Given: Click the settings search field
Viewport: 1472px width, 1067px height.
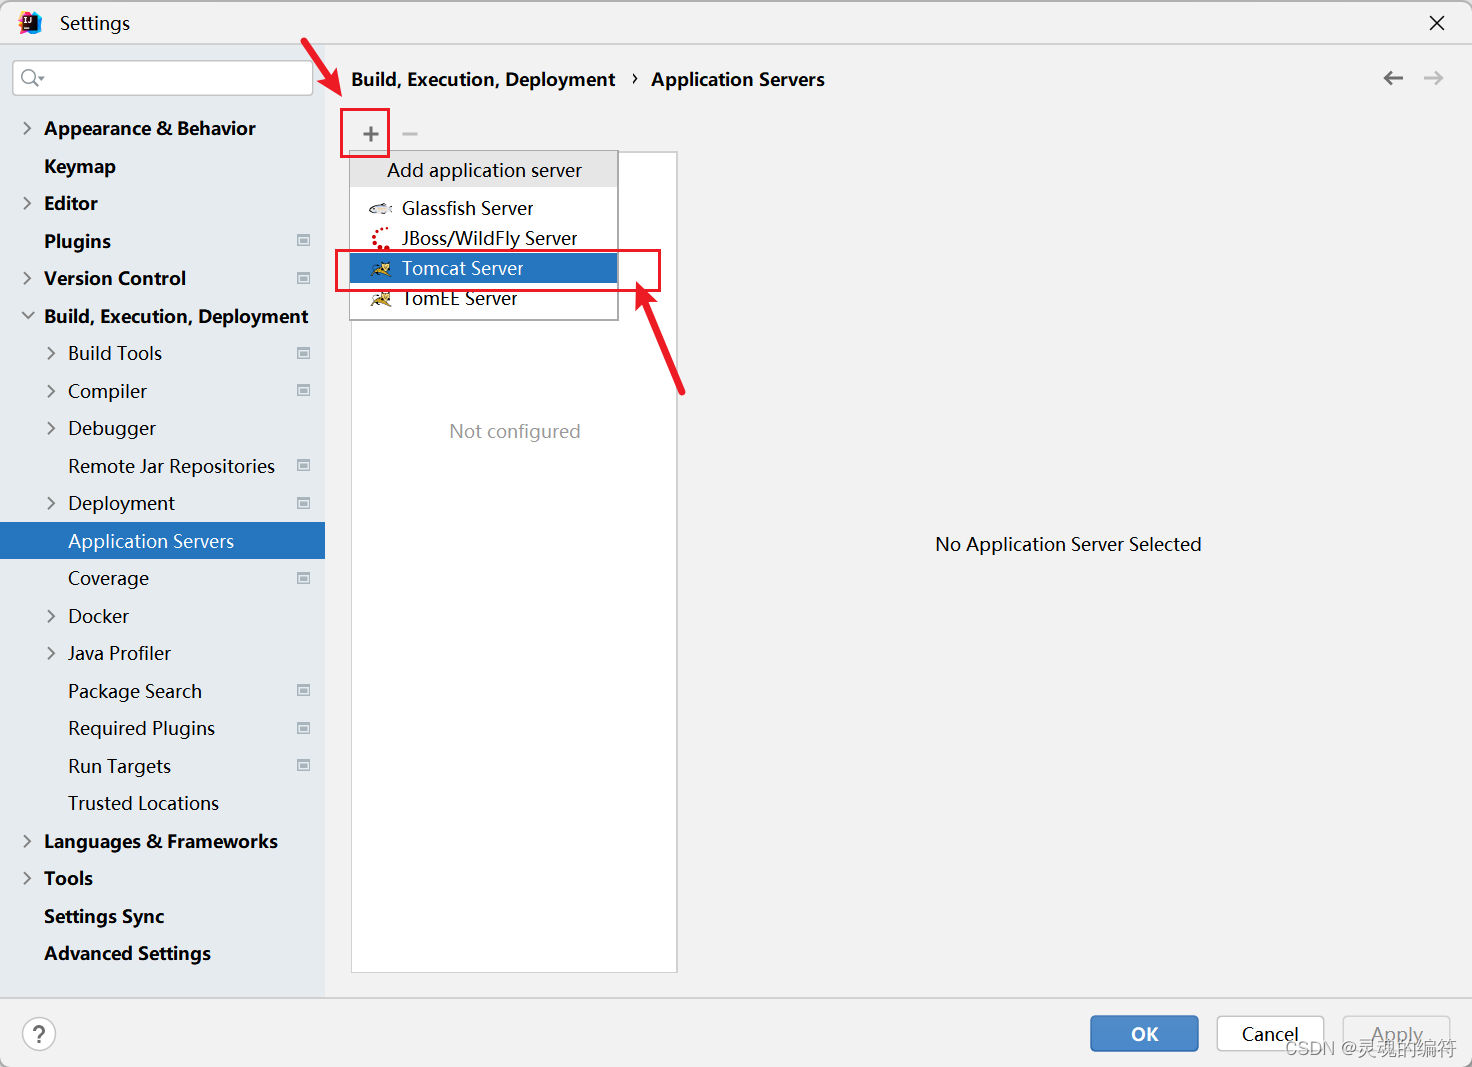Looking at the screenshot, I should (163, 78).
